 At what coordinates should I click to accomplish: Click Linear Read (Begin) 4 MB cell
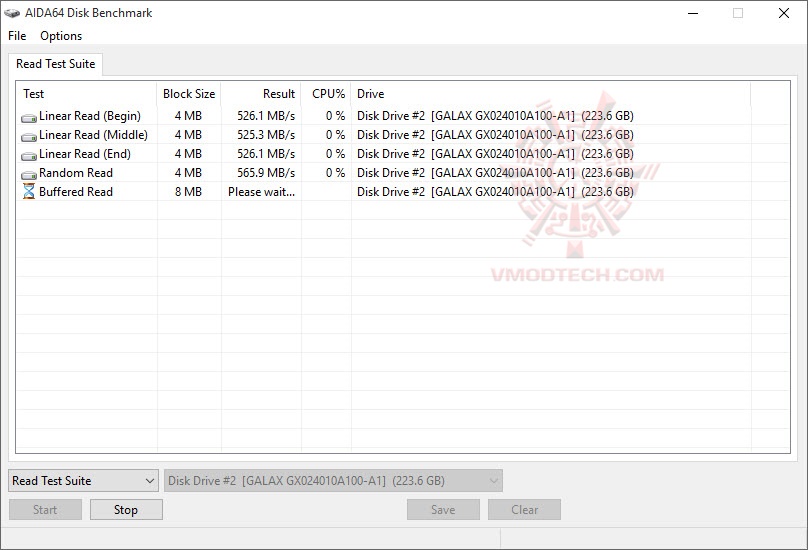point(188,116)
